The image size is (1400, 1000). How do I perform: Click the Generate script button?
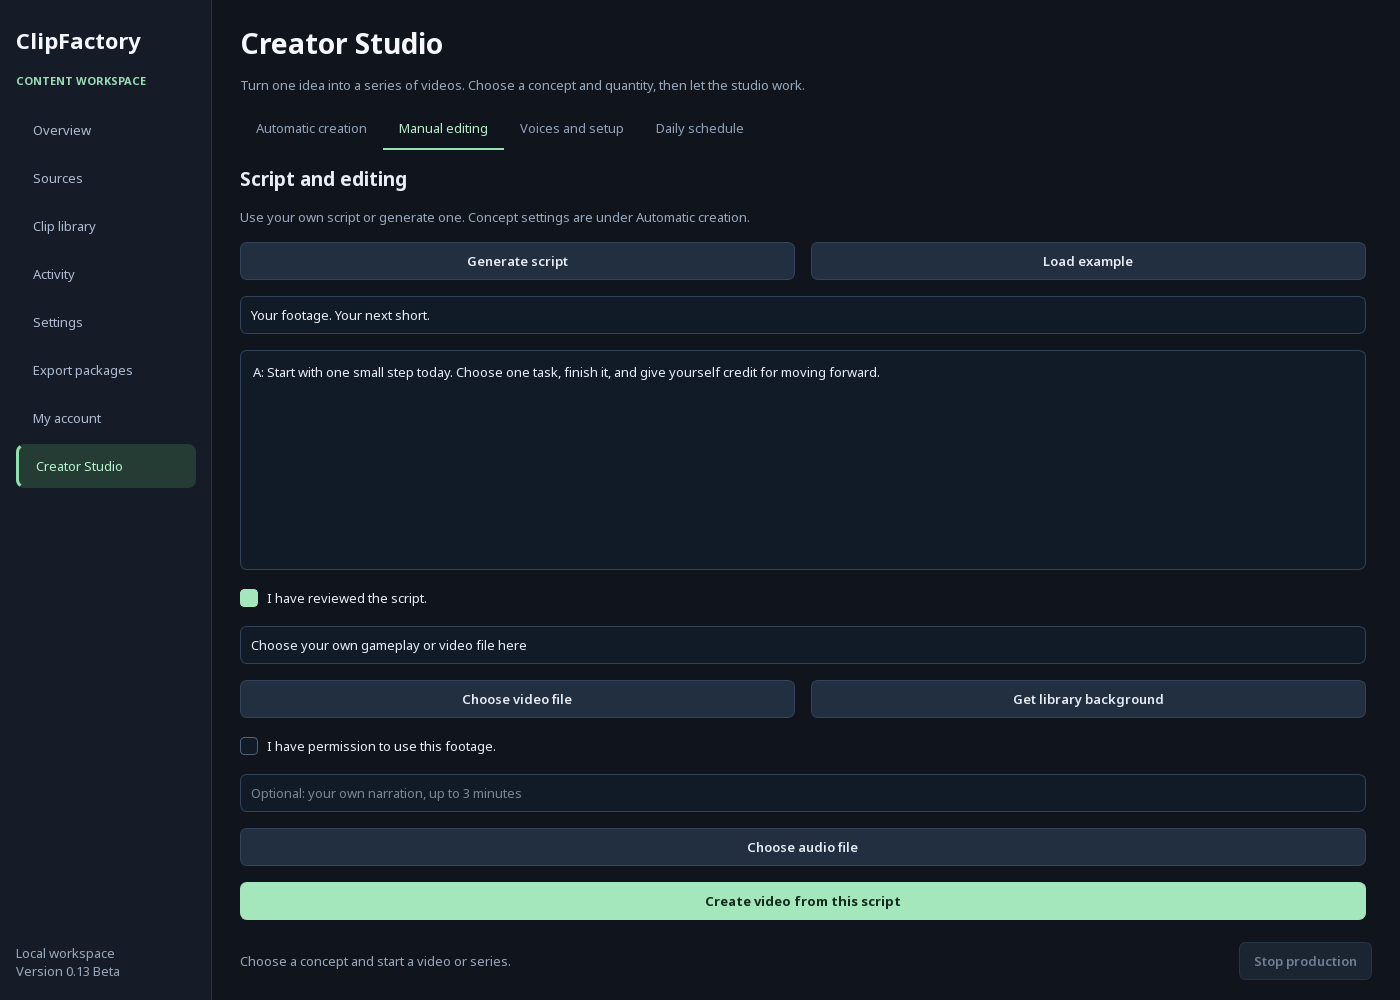(x=517, y=261)
